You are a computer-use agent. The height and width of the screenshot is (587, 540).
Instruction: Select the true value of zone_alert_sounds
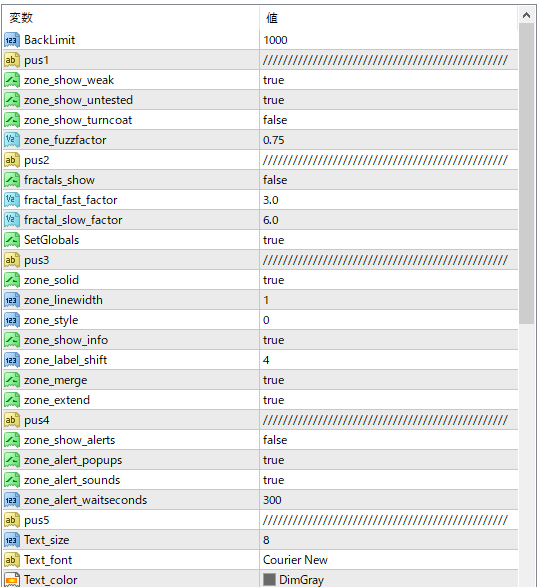point(273,480)
